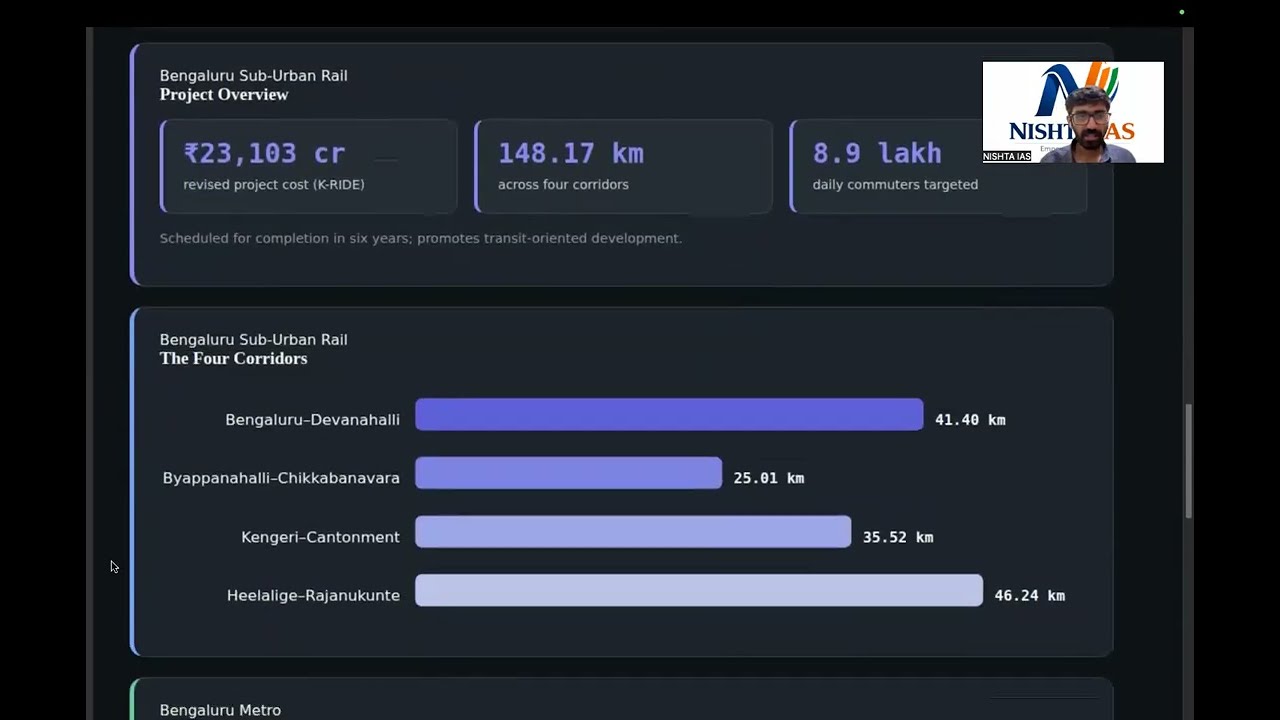Click "Bengaluru Sub-Urban Rail" above The Four Corridors
The width and height of the screenshot is (1280, 720).
click(x=254, y=340)
